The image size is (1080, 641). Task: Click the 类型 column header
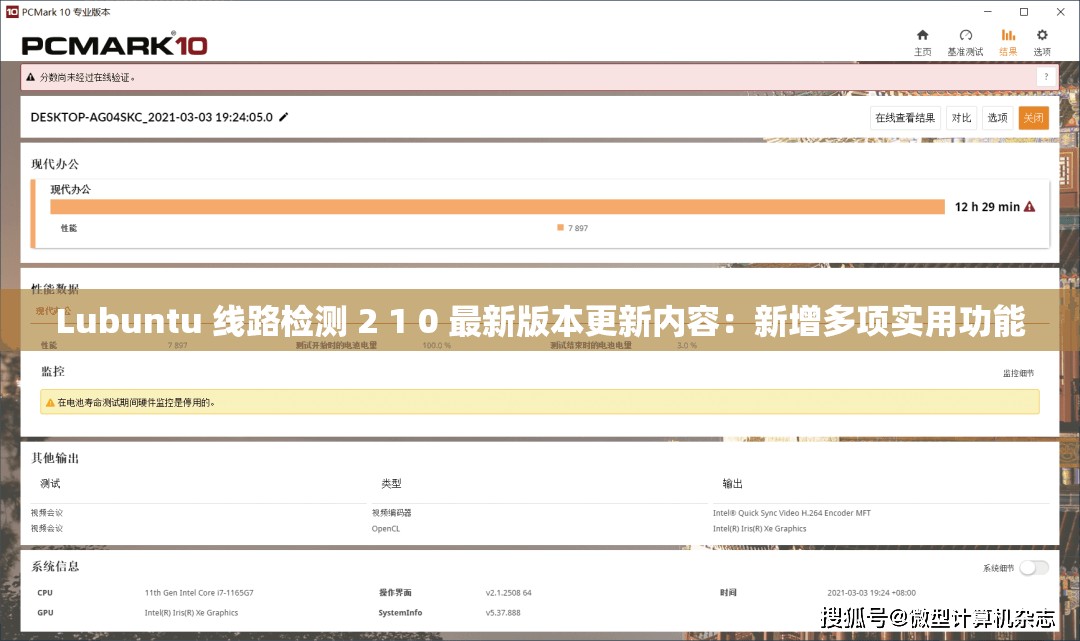click(x=391, y=483)
